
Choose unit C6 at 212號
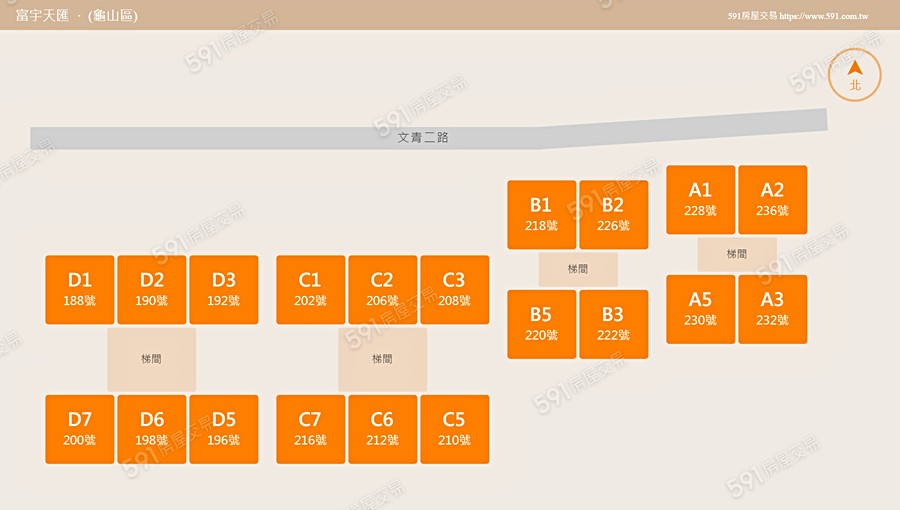382,429
